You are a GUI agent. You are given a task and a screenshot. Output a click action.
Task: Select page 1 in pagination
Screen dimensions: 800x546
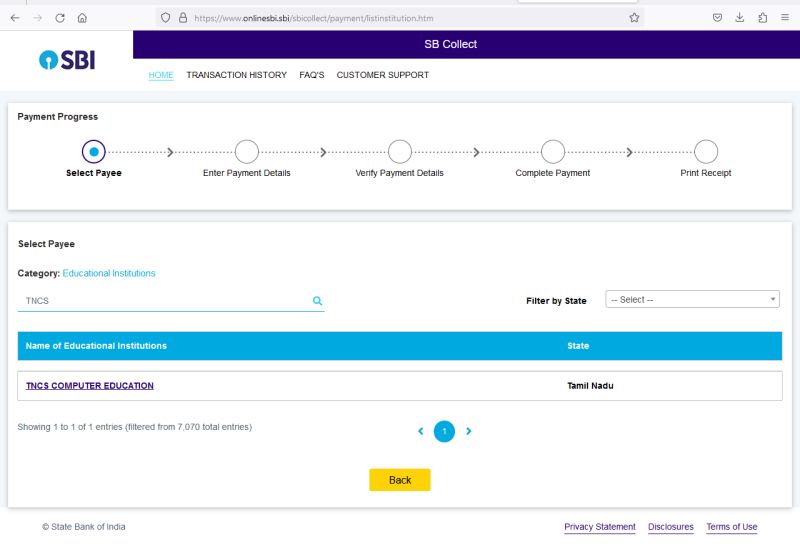pyautogui.click(x=444, y=431)
